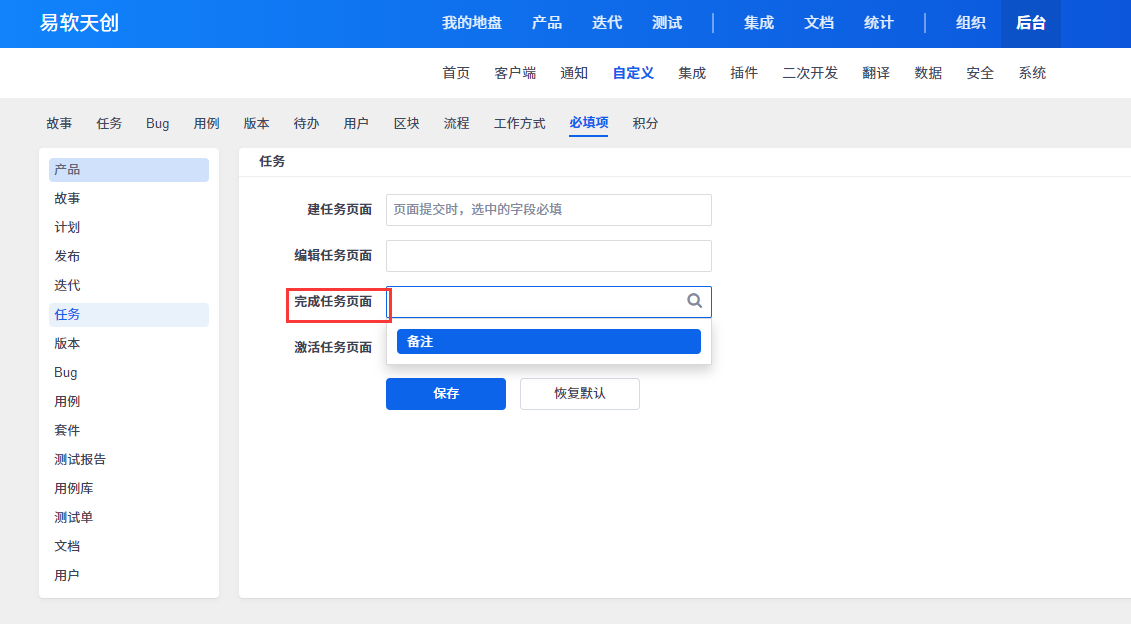Select 发布 in the left sidebar
1131x624 pixels.
67,257
